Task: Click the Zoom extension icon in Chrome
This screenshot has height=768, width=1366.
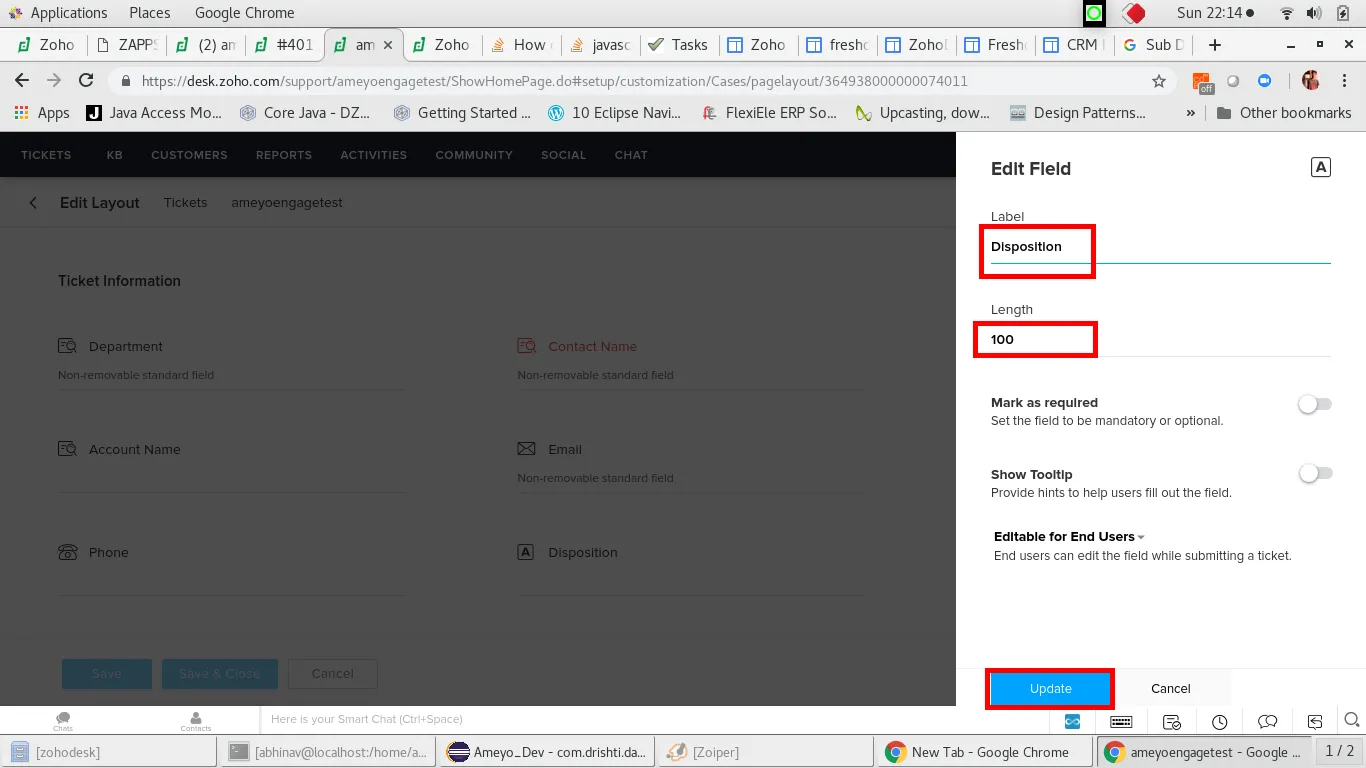Action: 1264,81
